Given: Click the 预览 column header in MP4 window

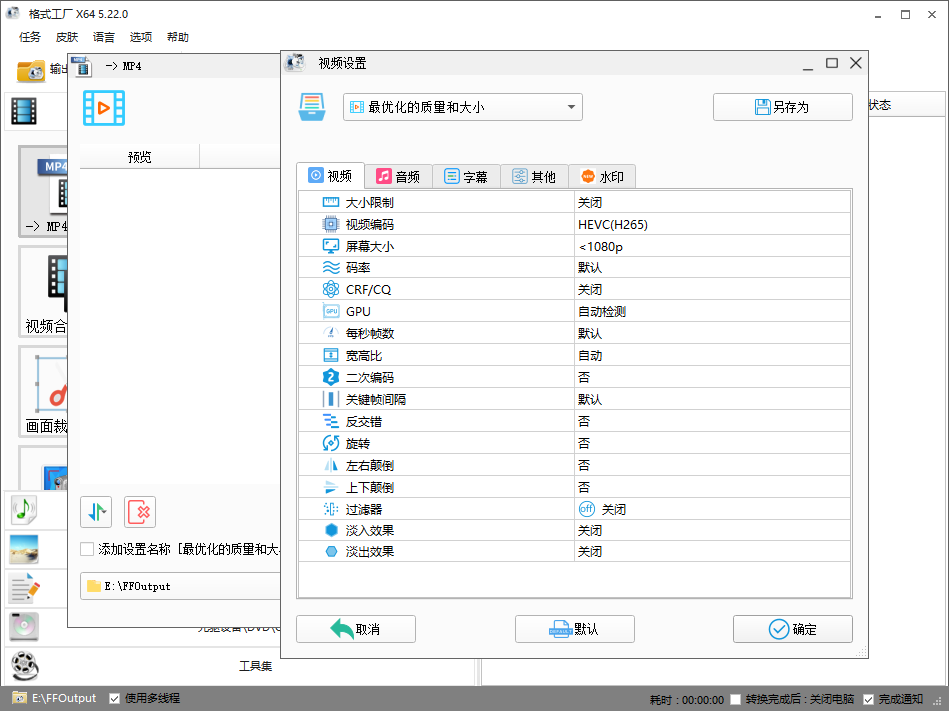Looking at the screenshot, I should 140,157.
